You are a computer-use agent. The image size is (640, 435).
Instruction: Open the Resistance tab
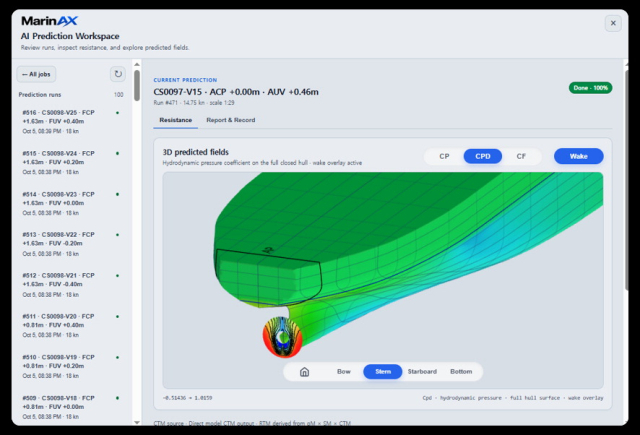[x=176, y=120]
